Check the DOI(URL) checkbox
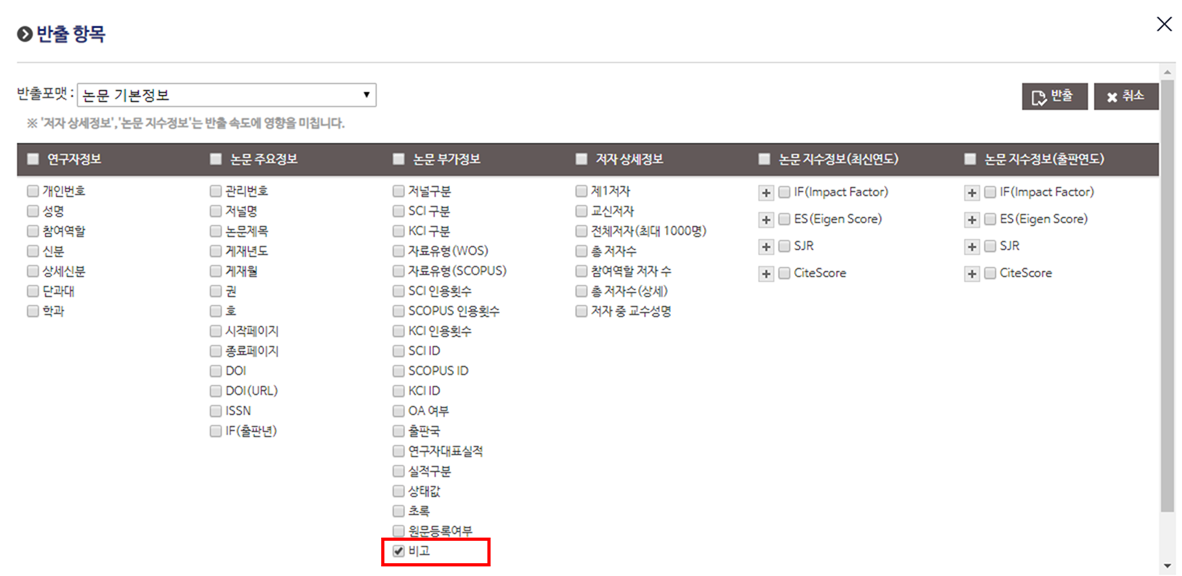This screenshot has height=576, width=1182. [216, 391]
